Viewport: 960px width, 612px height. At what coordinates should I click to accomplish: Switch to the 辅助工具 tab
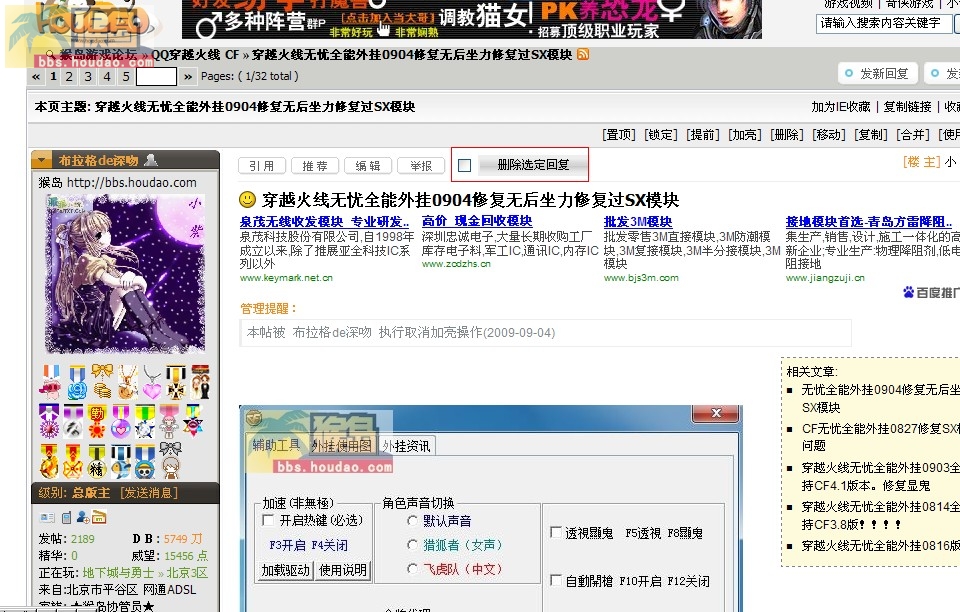point(277,446)
